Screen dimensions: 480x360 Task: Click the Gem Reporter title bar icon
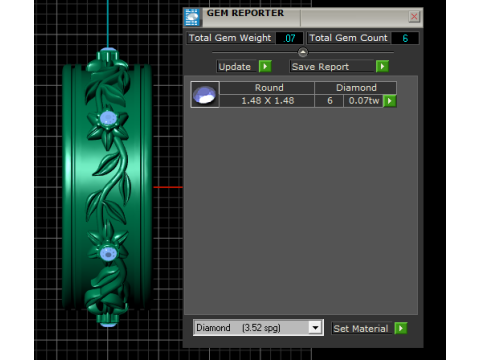click(x=192, y=17)
